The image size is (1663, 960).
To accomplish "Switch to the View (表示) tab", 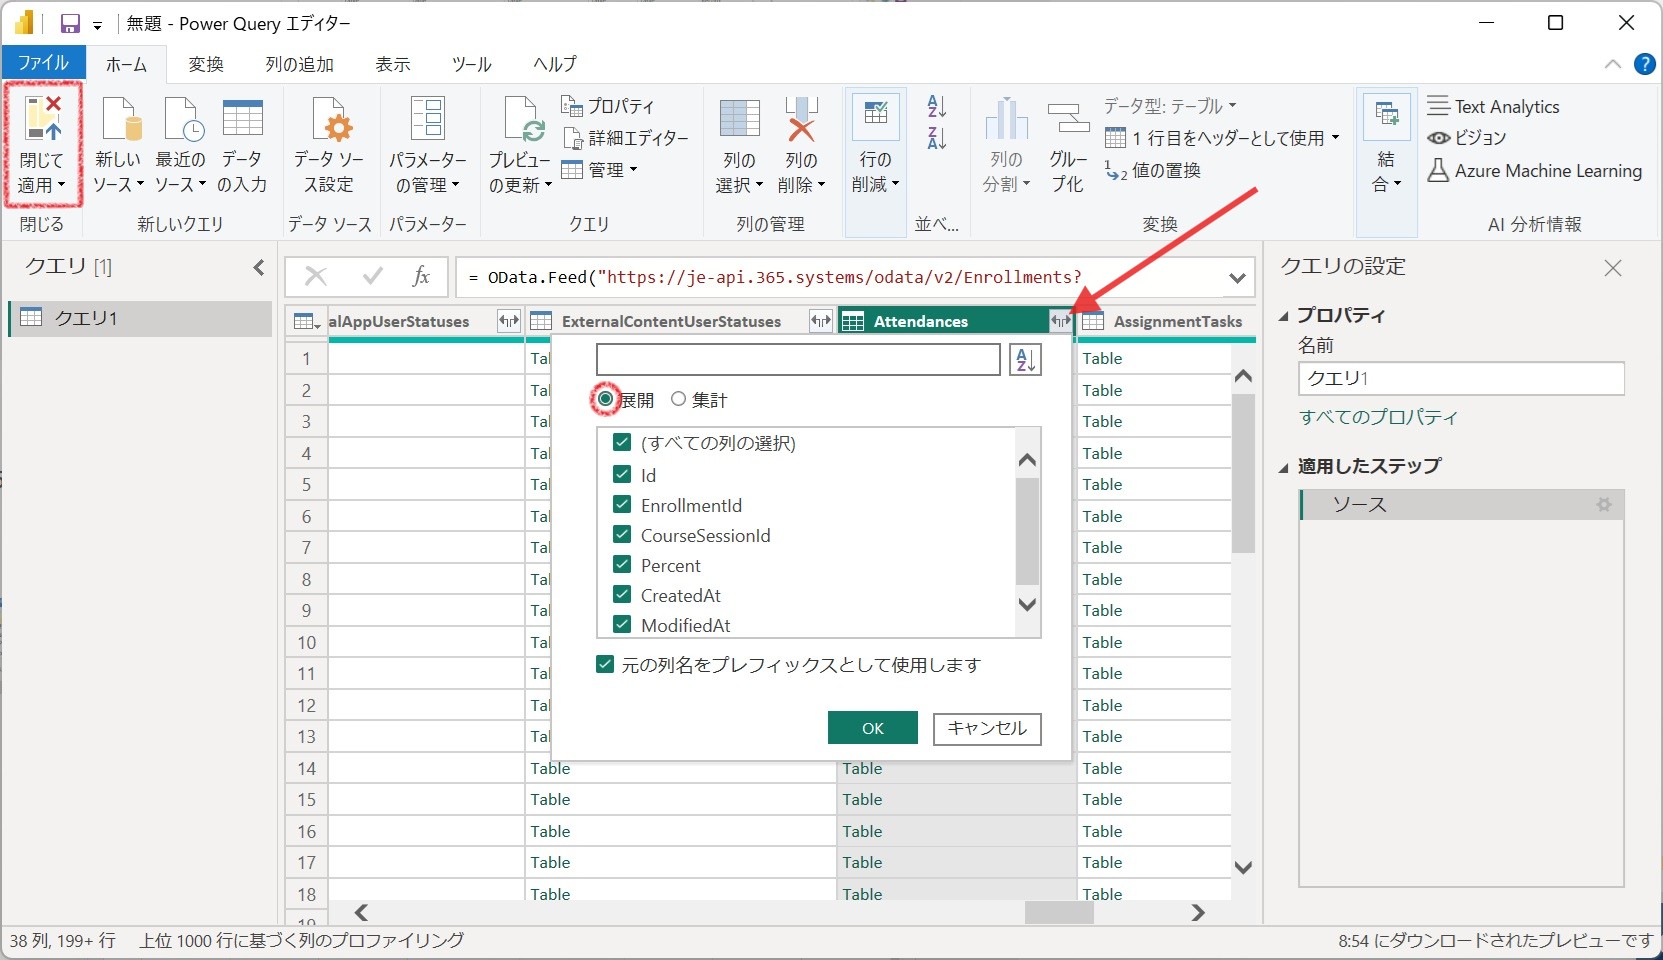I will click(x=393, y=64).
